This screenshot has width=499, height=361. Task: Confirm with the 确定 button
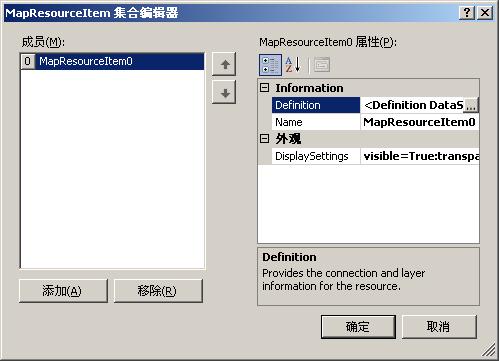click(358, 327)
